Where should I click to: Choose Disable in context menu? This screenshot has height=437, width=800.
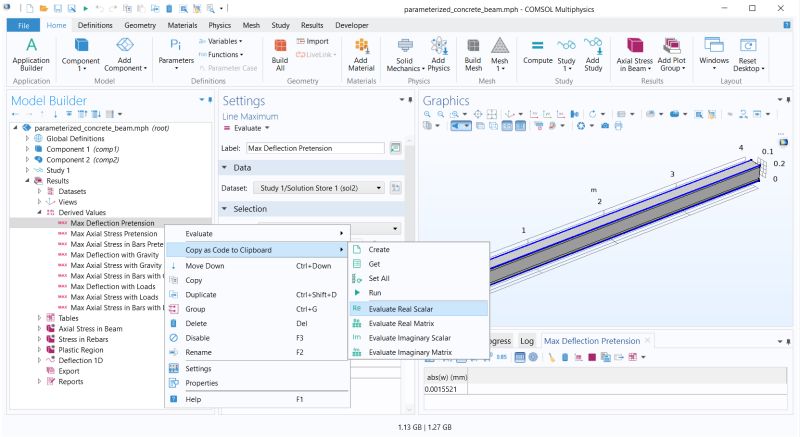pyautogui.click(x=257, y=338)
